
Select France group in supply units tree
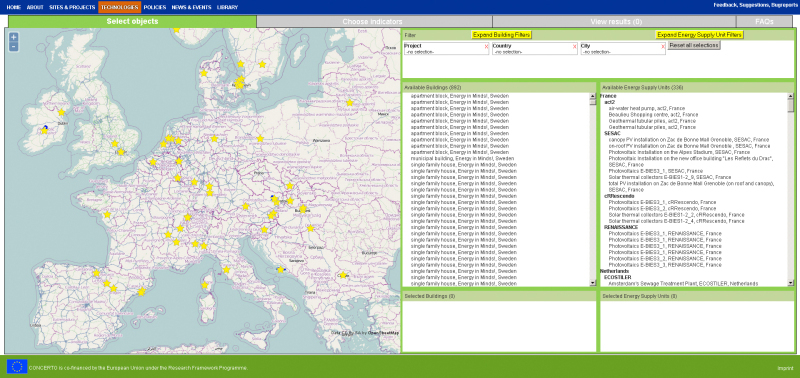point(608,96)
